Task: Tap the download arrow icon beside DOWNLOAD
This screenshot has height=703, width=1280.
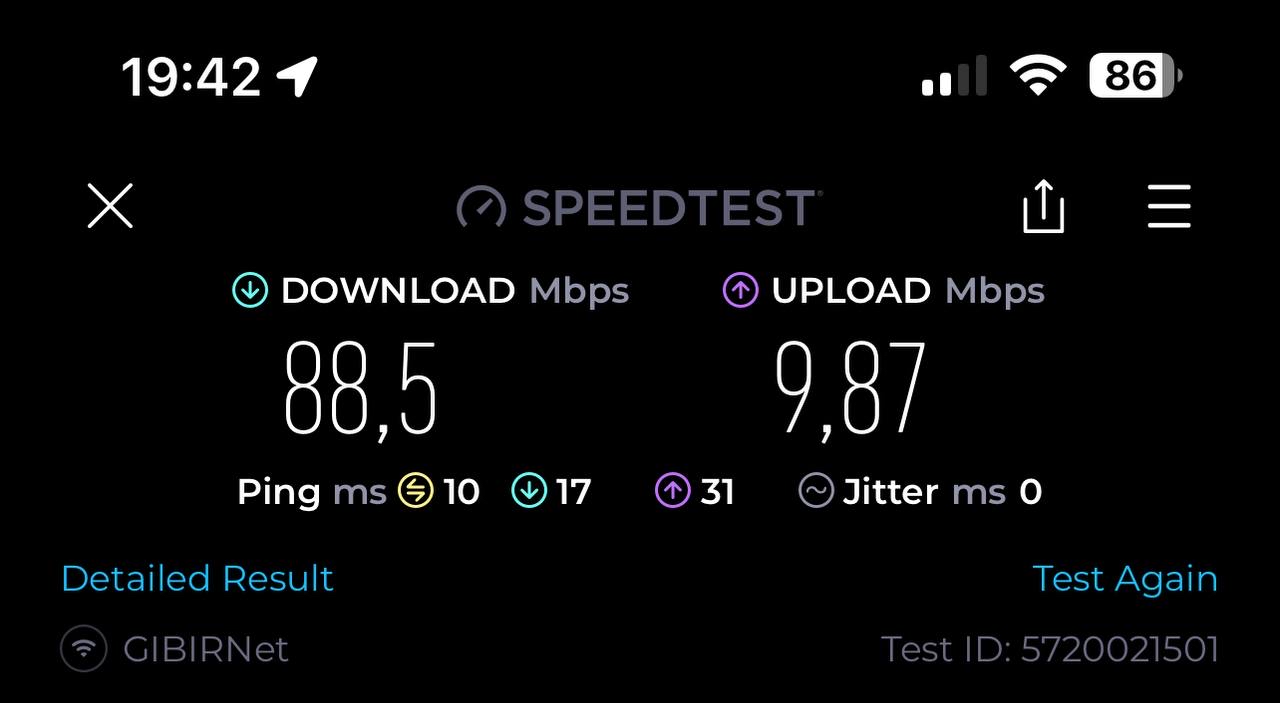Action: pyautogui.click(x=250, y=291)
